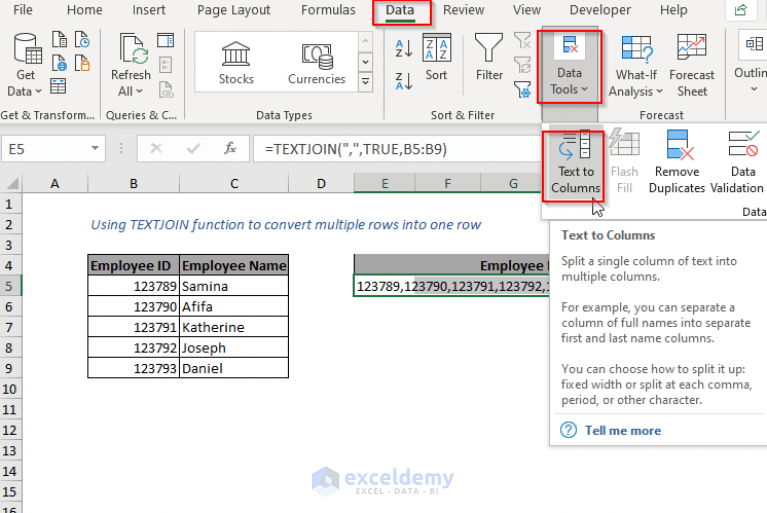
Task: Click the Clear filter icon
Action: [x=522, y=41]
